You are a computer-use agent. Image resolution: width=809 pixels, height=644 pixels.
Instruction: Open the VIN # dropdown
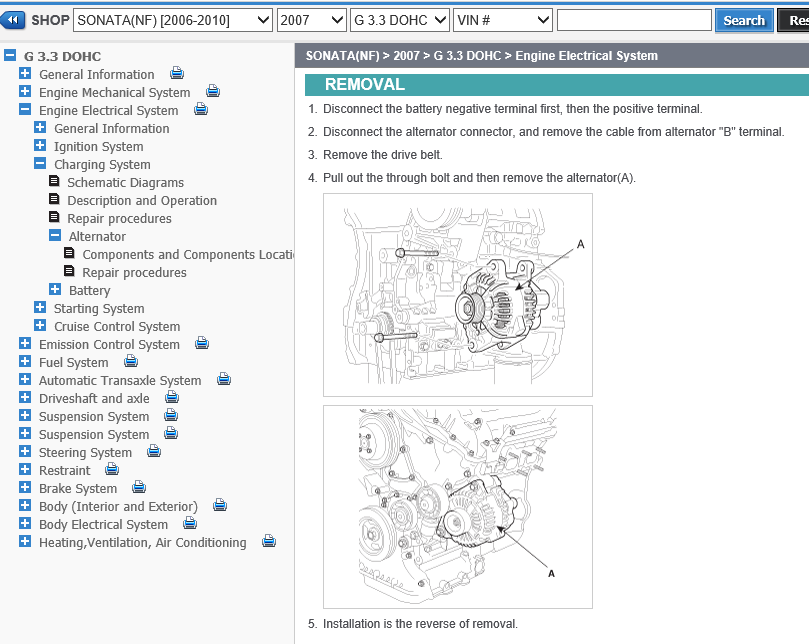pos(503,20)
